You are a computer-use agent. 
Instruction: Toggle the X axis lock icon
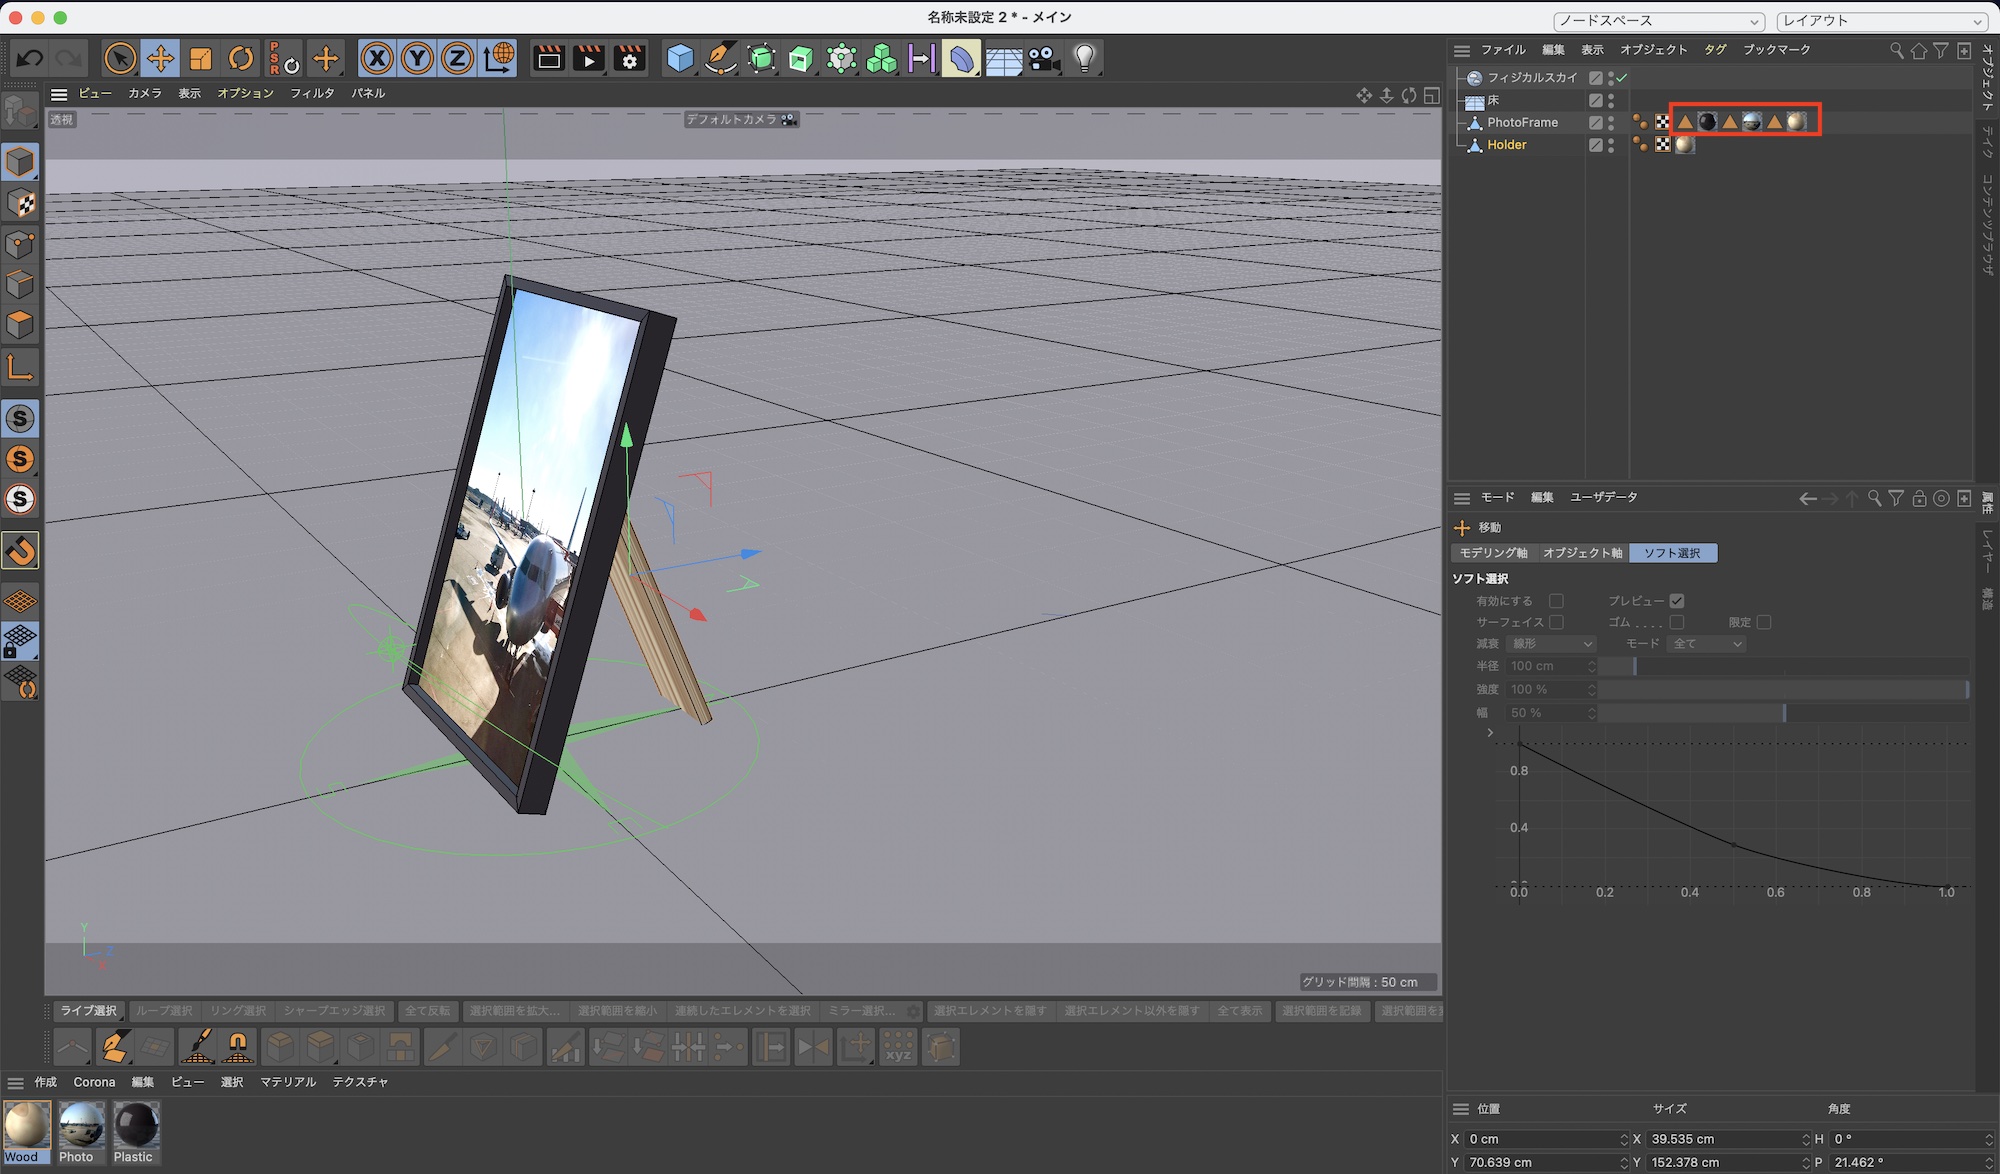pyautogui.click(x=377, y=59)
